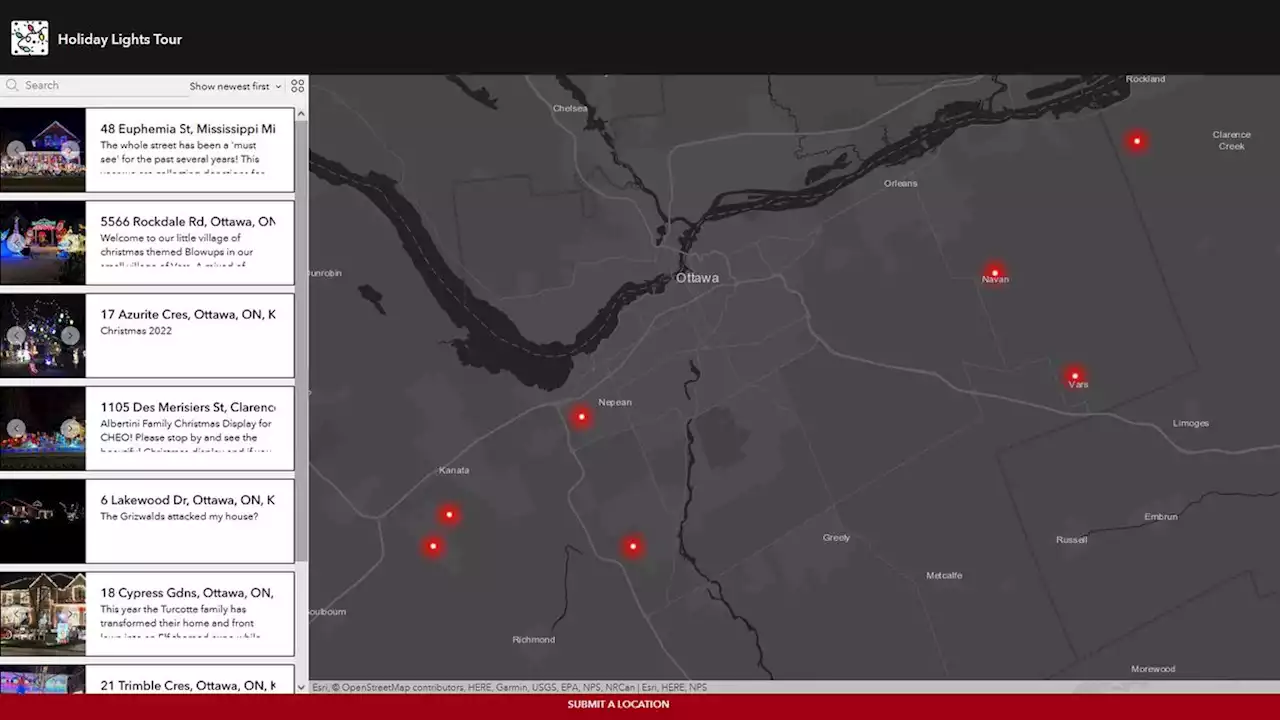The image size is (1280, 720).
Task: Click the 'Kanata' label on the map
Action: tap(454, 470)
